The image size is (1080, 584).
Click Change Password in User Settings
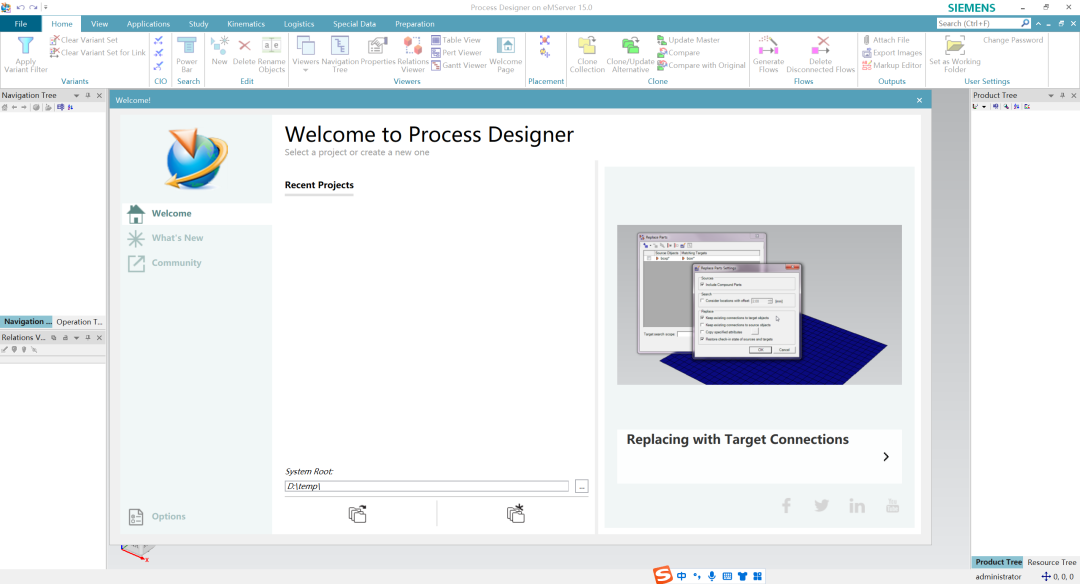pos(1012,40)
